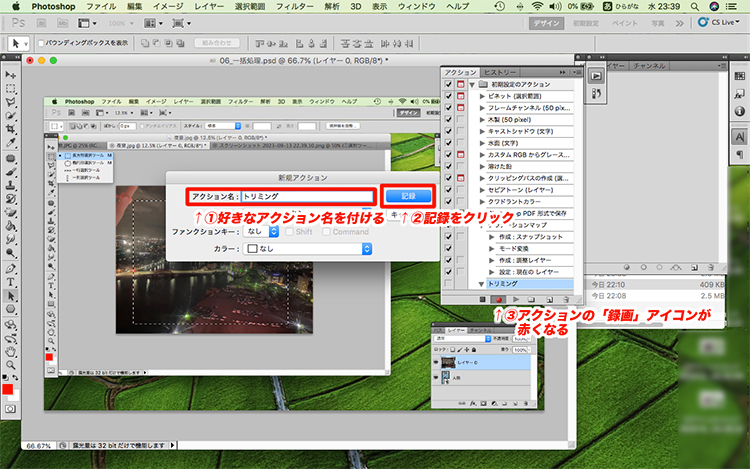Image resolution: width=750 pixels, height=469 pixels.
Task: Click the 記録 button in the dialog
Action: point(408,196)
